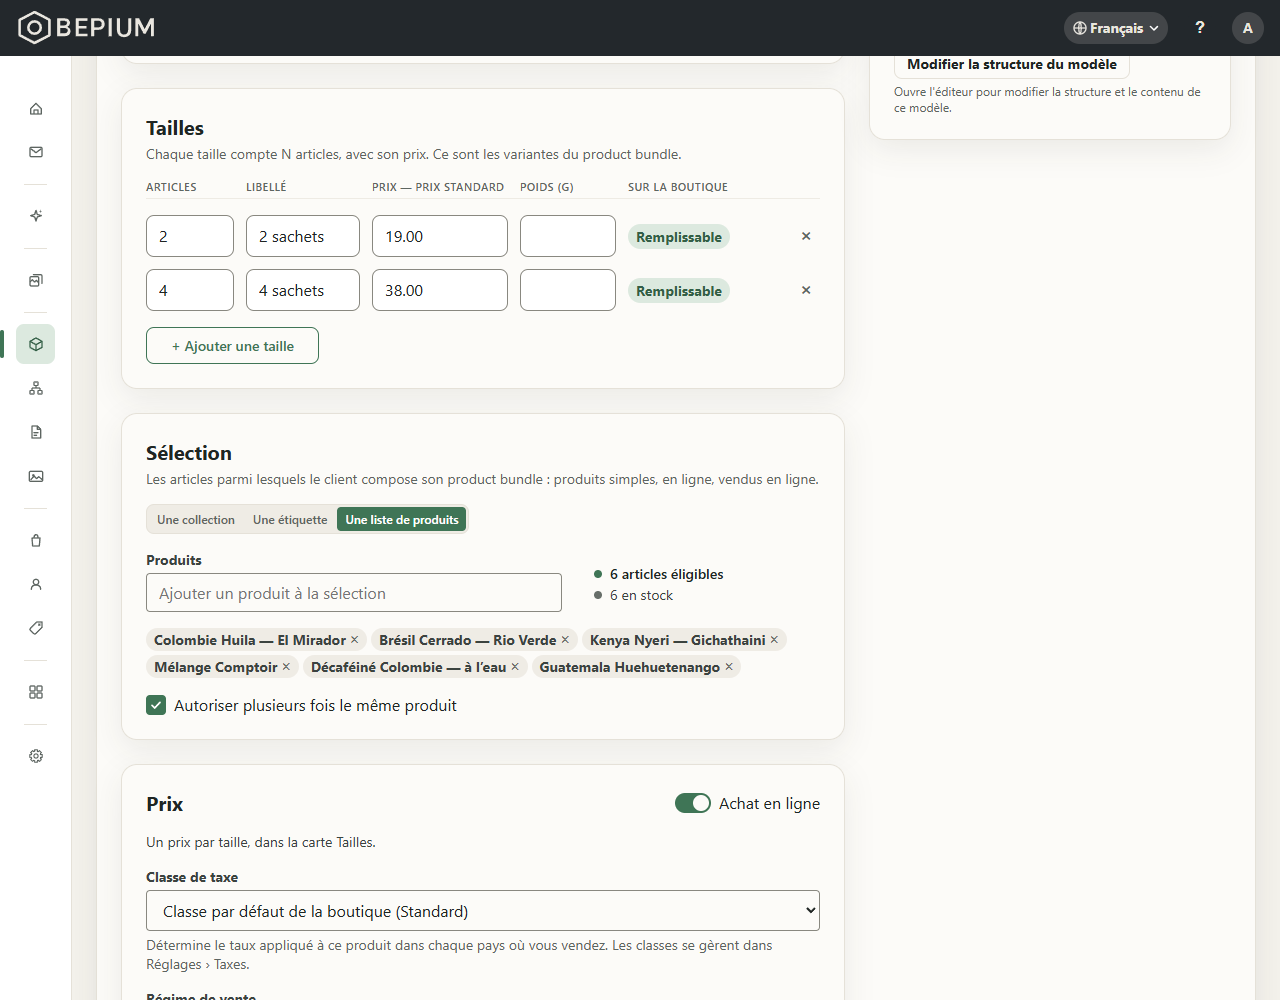Edit the label field '4 sachets'
Viewport: 1280px width, 1000px height.
(x=303, y=290)
